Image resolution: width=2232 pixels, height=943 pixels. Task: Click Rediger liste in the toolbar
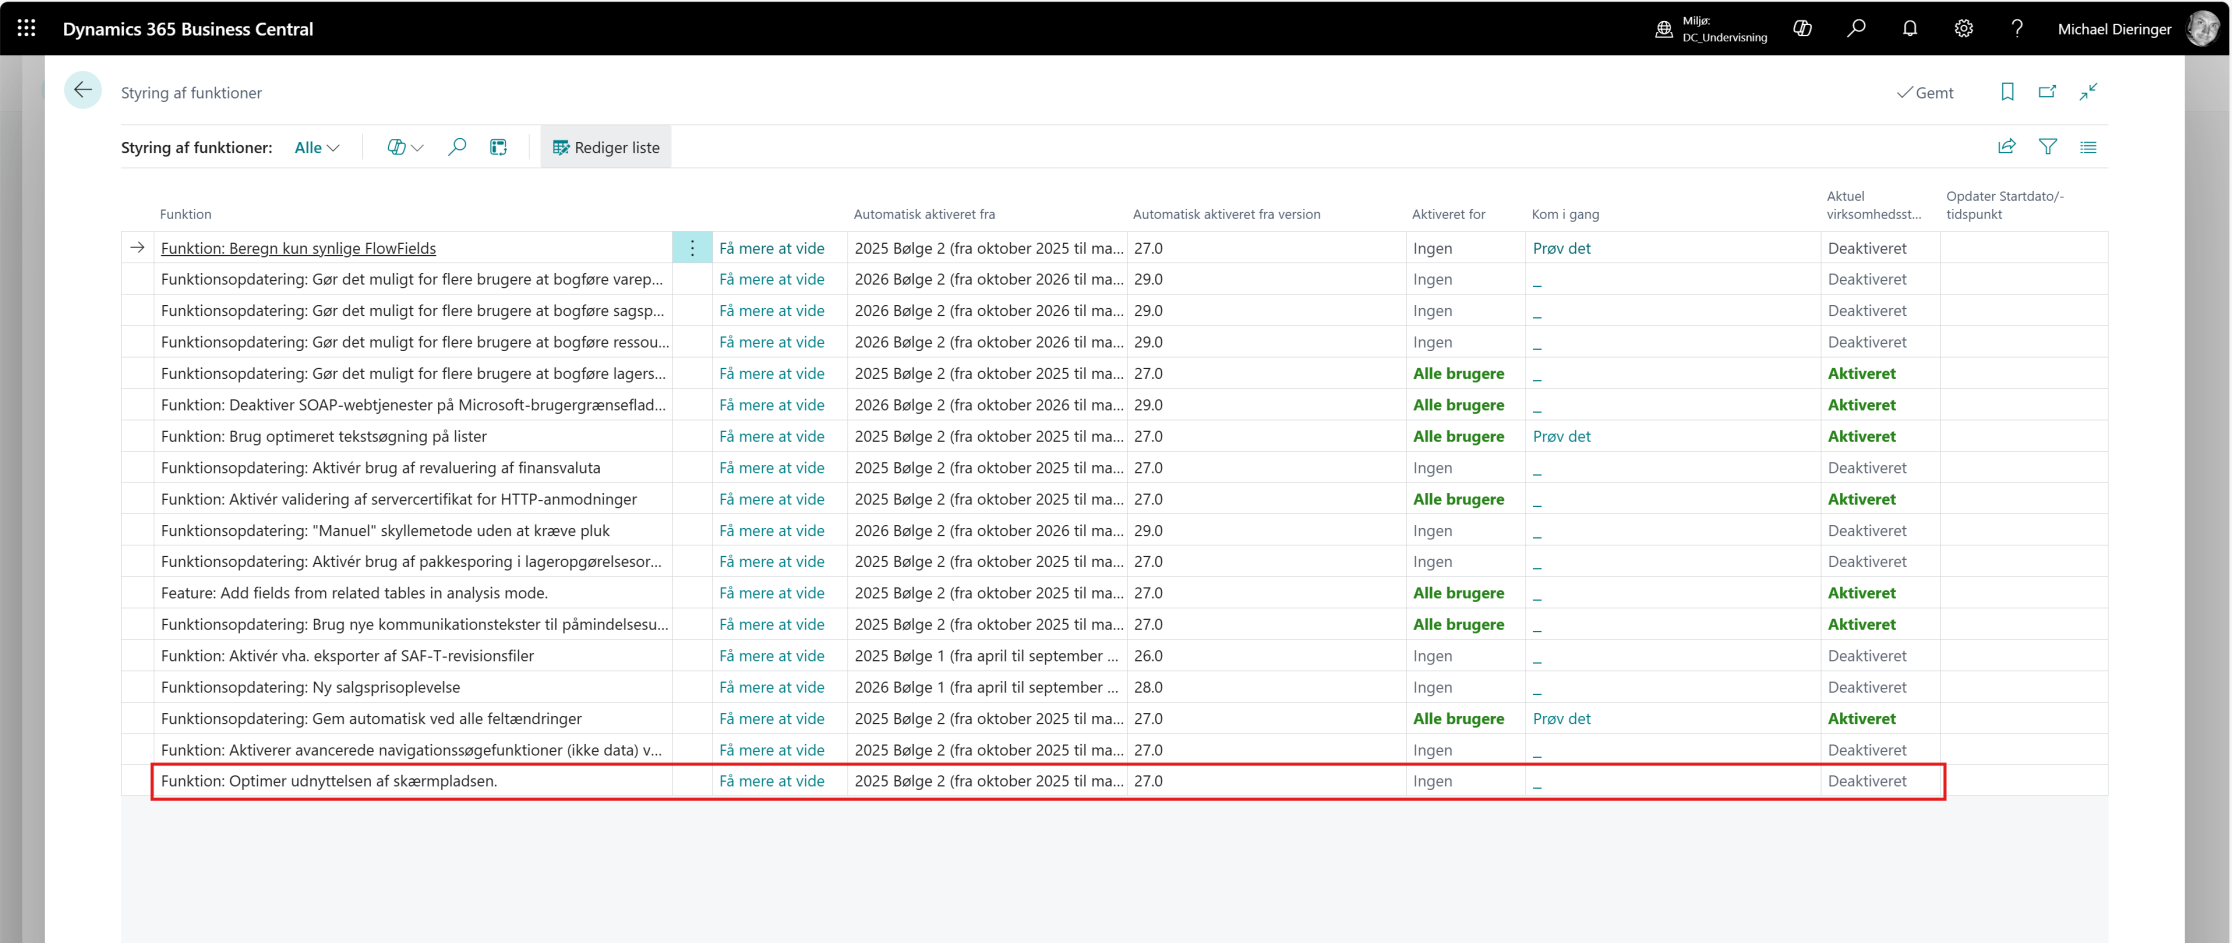click(x=606, y=148)
